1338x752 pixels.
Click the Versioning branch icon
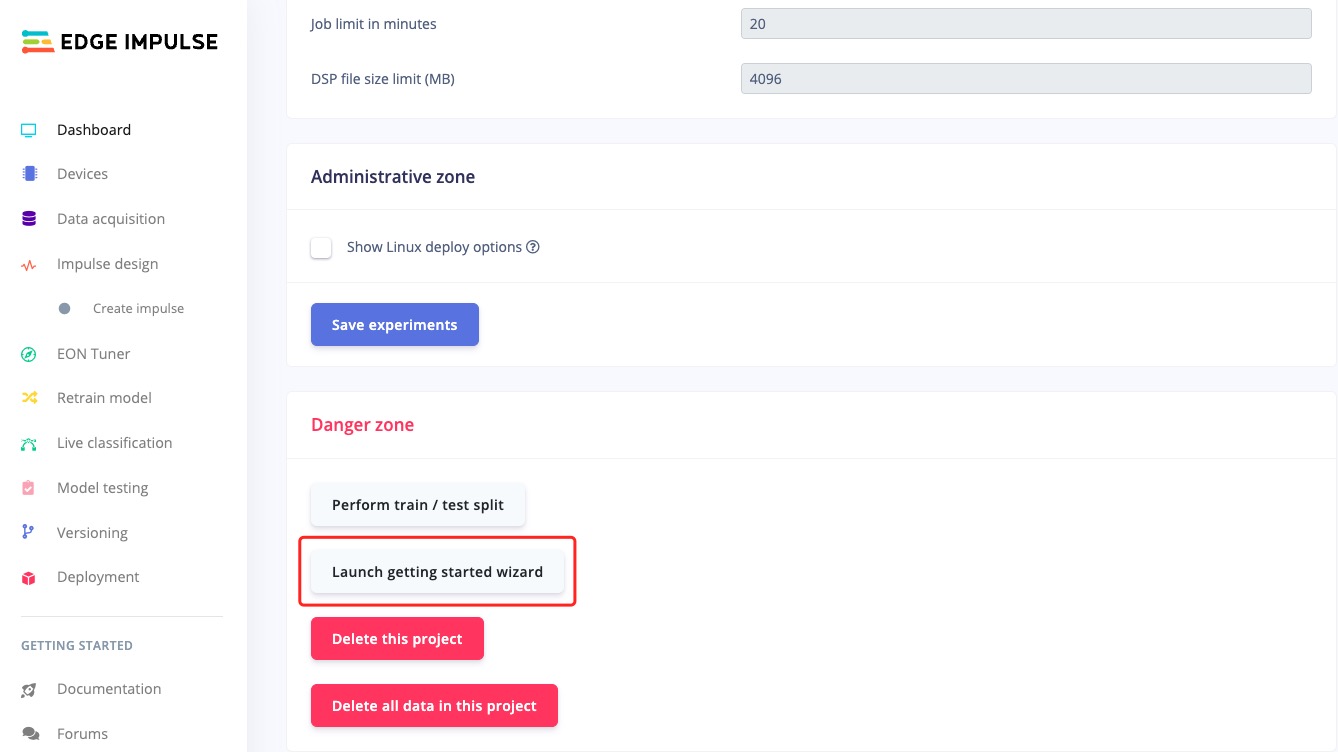click(29, 533)
